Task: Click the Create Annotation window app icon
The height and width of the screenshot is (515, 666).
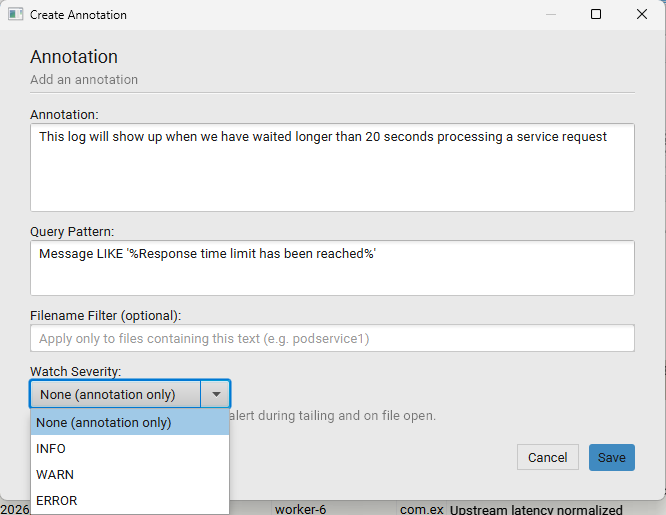Action: click(x=15, y=14)
